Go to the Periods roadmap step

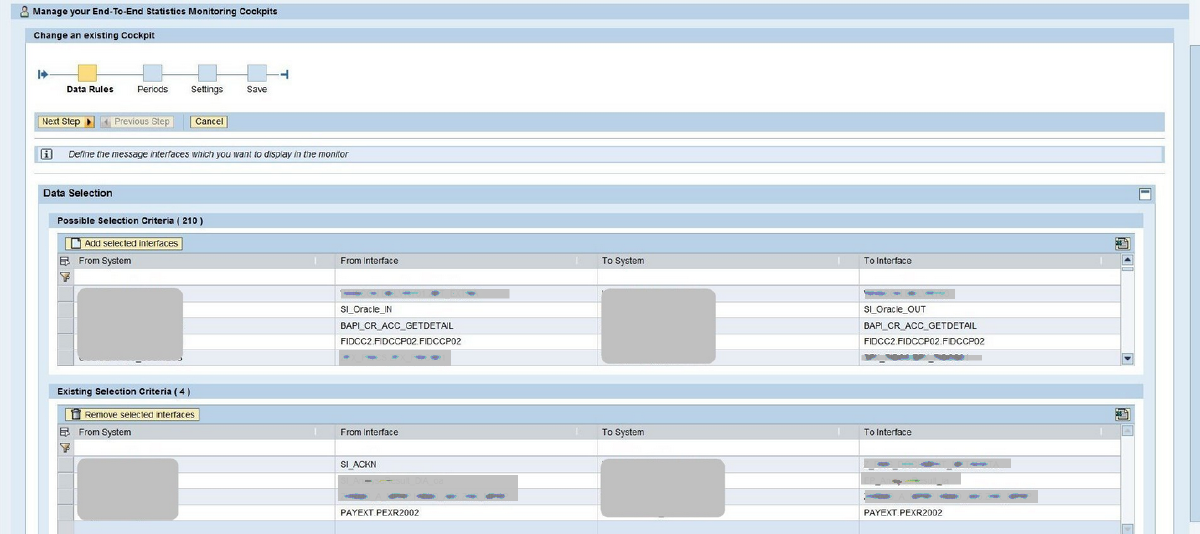tap(152, 73)
